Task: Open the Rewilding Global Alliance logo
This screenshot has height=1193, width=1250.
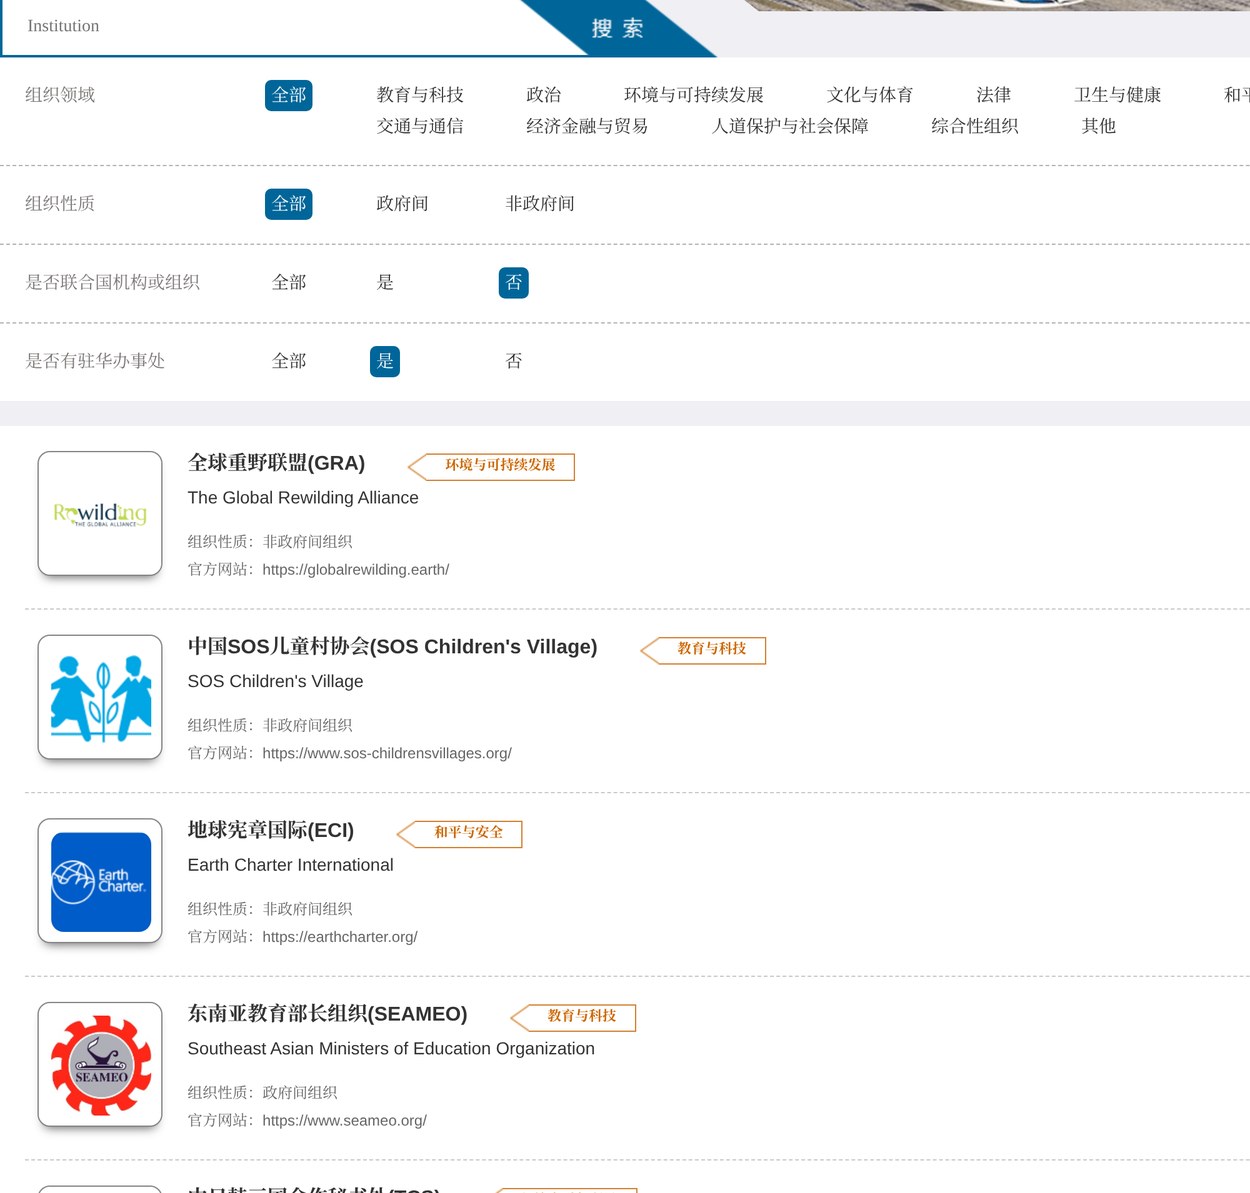Action: 100,513
